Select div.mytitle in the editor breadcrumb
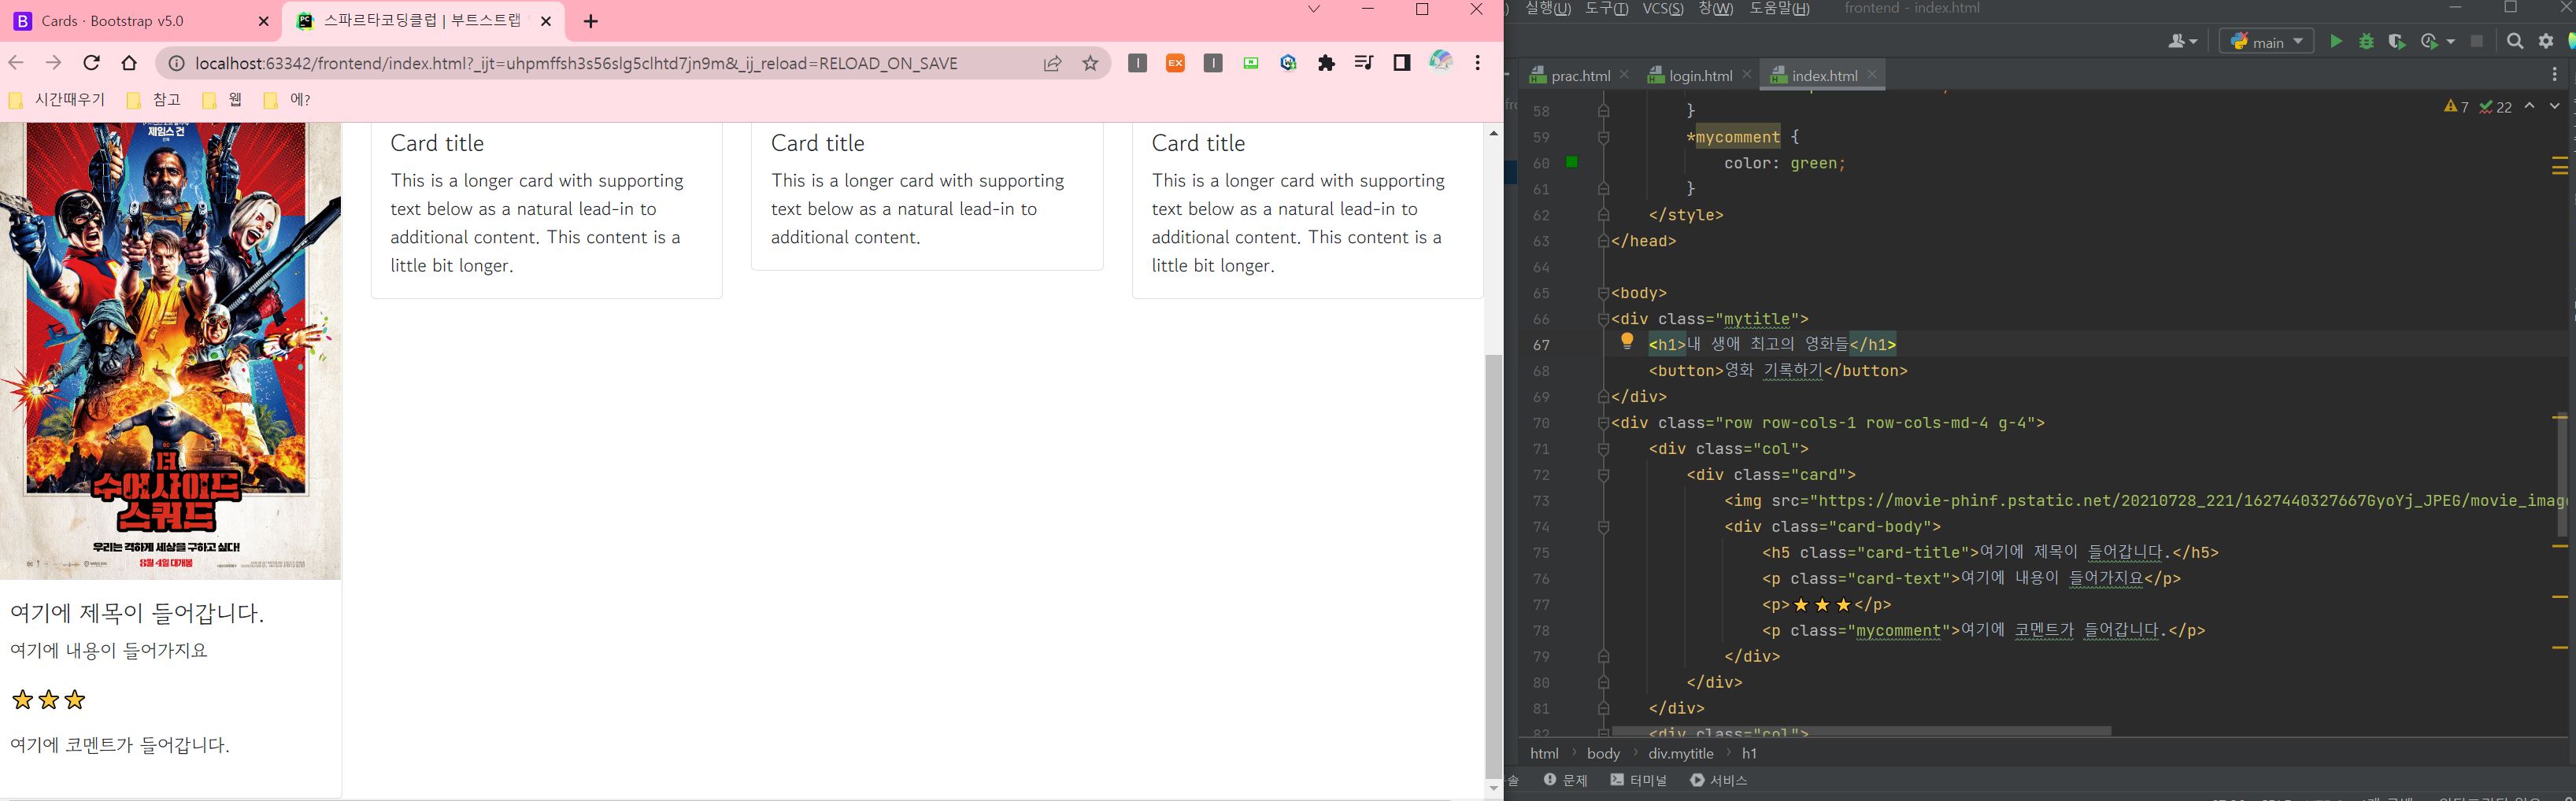The width and height of the screenshot is (2576, 801). pyautogui.click(x=1681, y=753)
